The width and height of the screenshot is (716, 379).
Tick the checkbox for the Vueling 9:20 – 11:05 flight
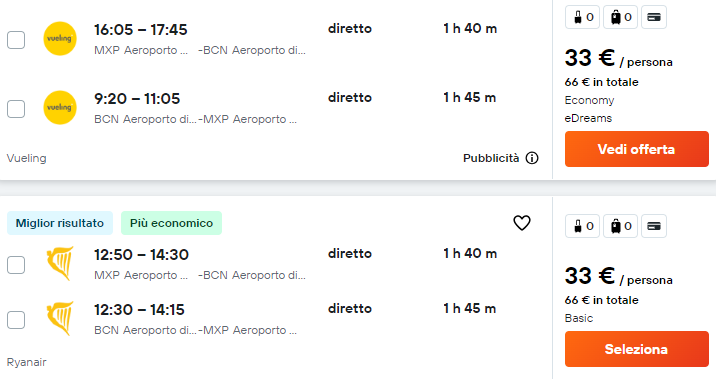(x=16, y=109)
